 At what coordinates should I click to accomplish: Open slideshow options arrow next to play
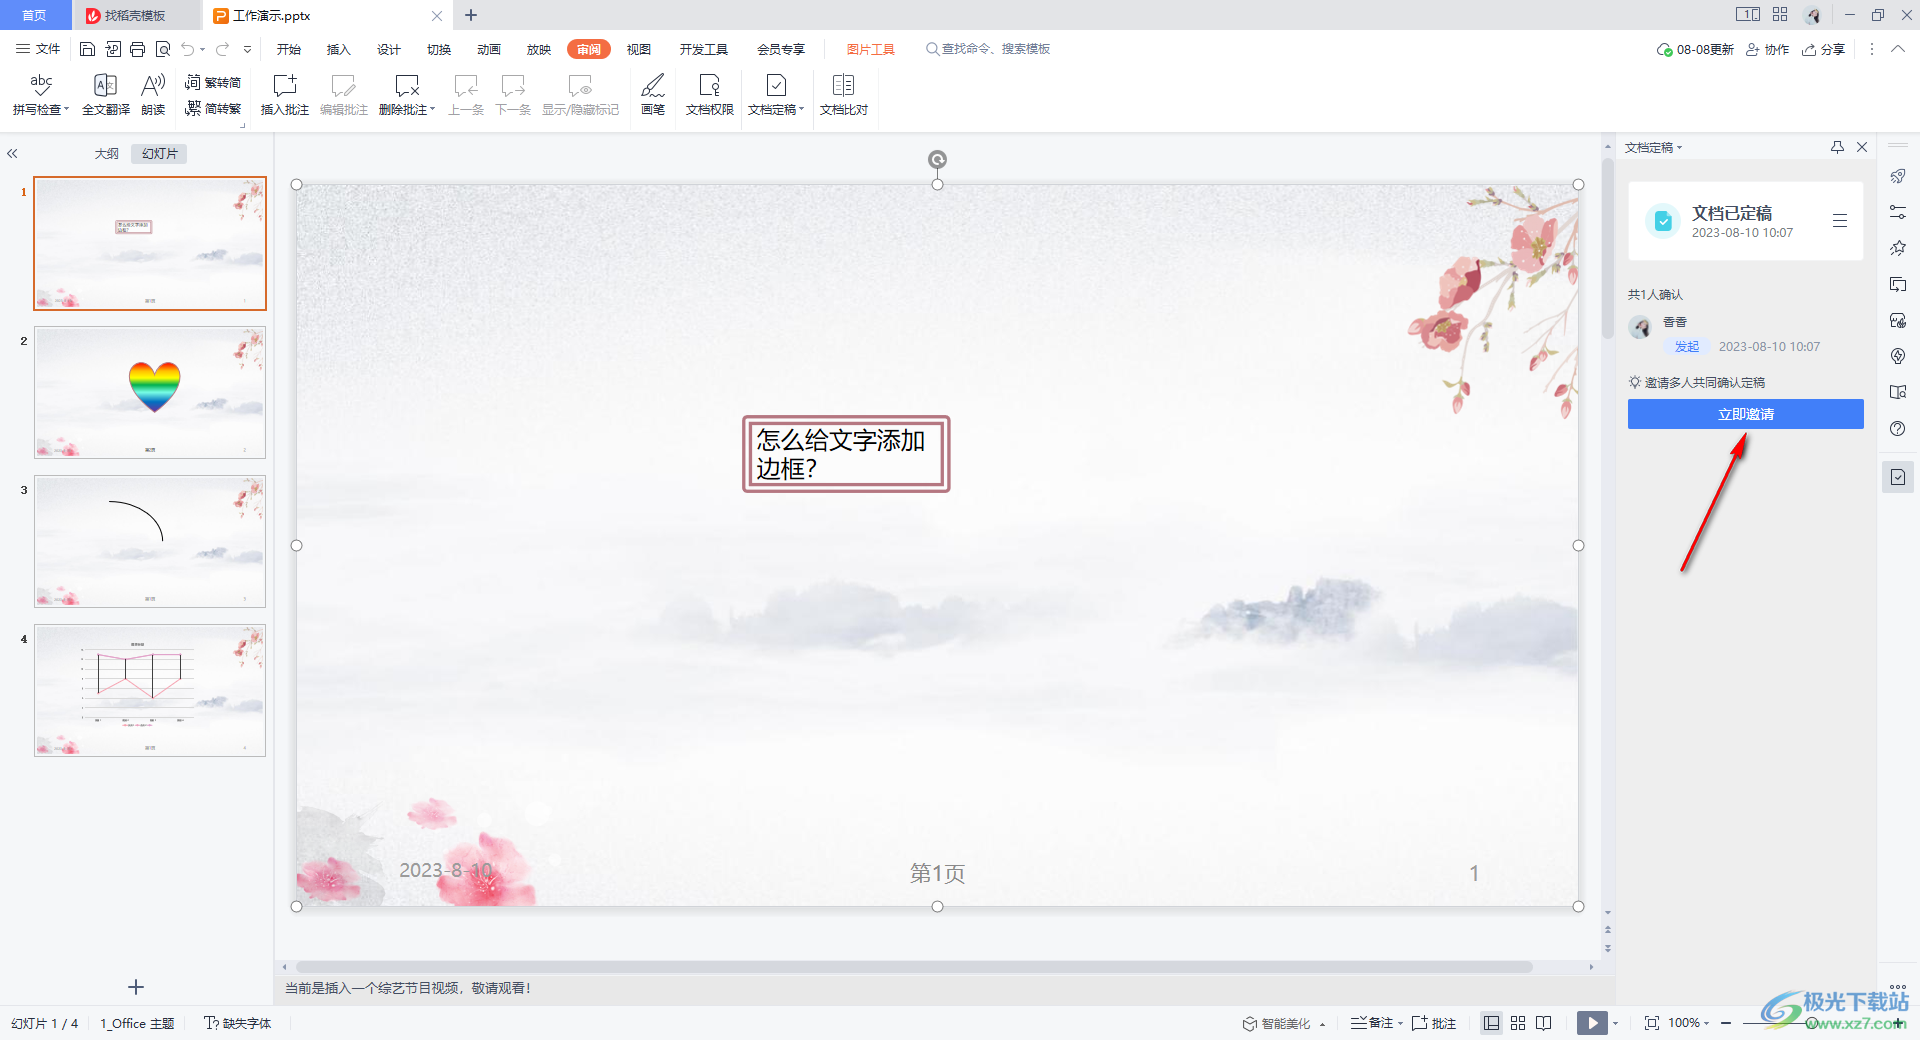(1616, 1023)
